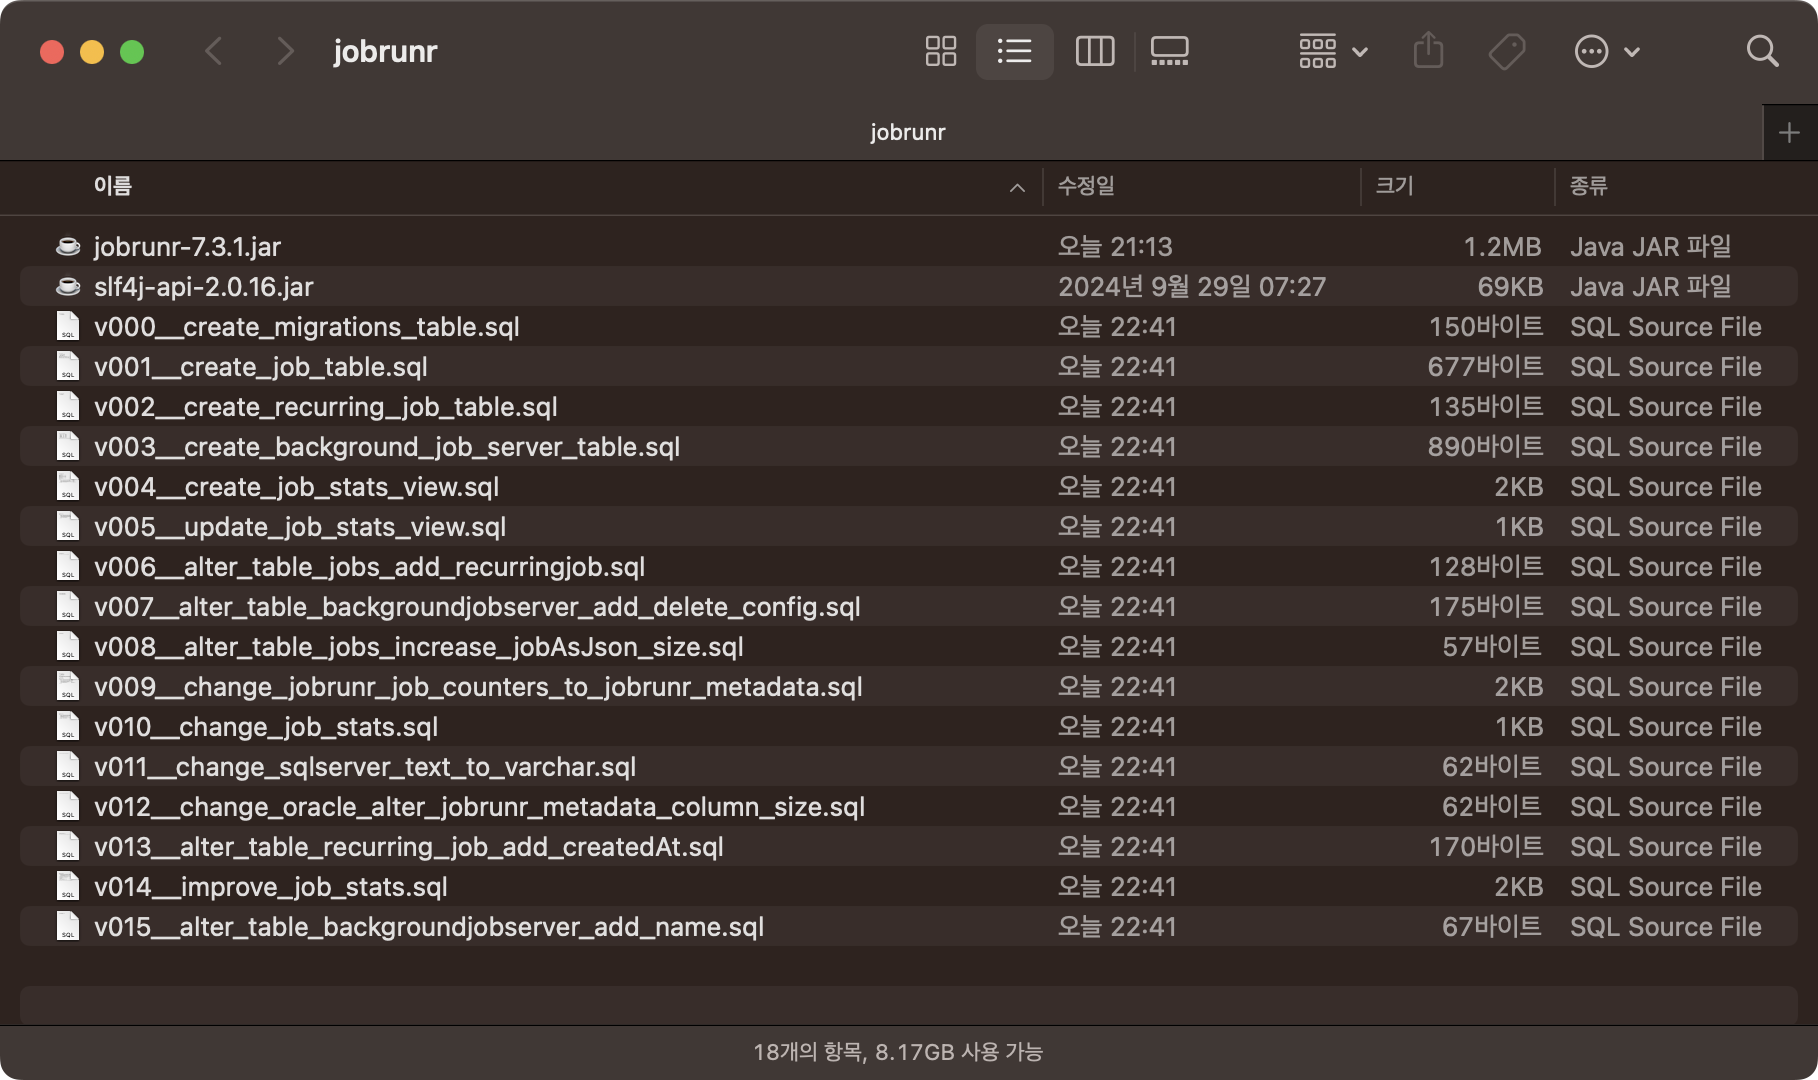
Task: Click the v002__create_recurring_job_table.sql file icon
Action: (x=68, y=406)
